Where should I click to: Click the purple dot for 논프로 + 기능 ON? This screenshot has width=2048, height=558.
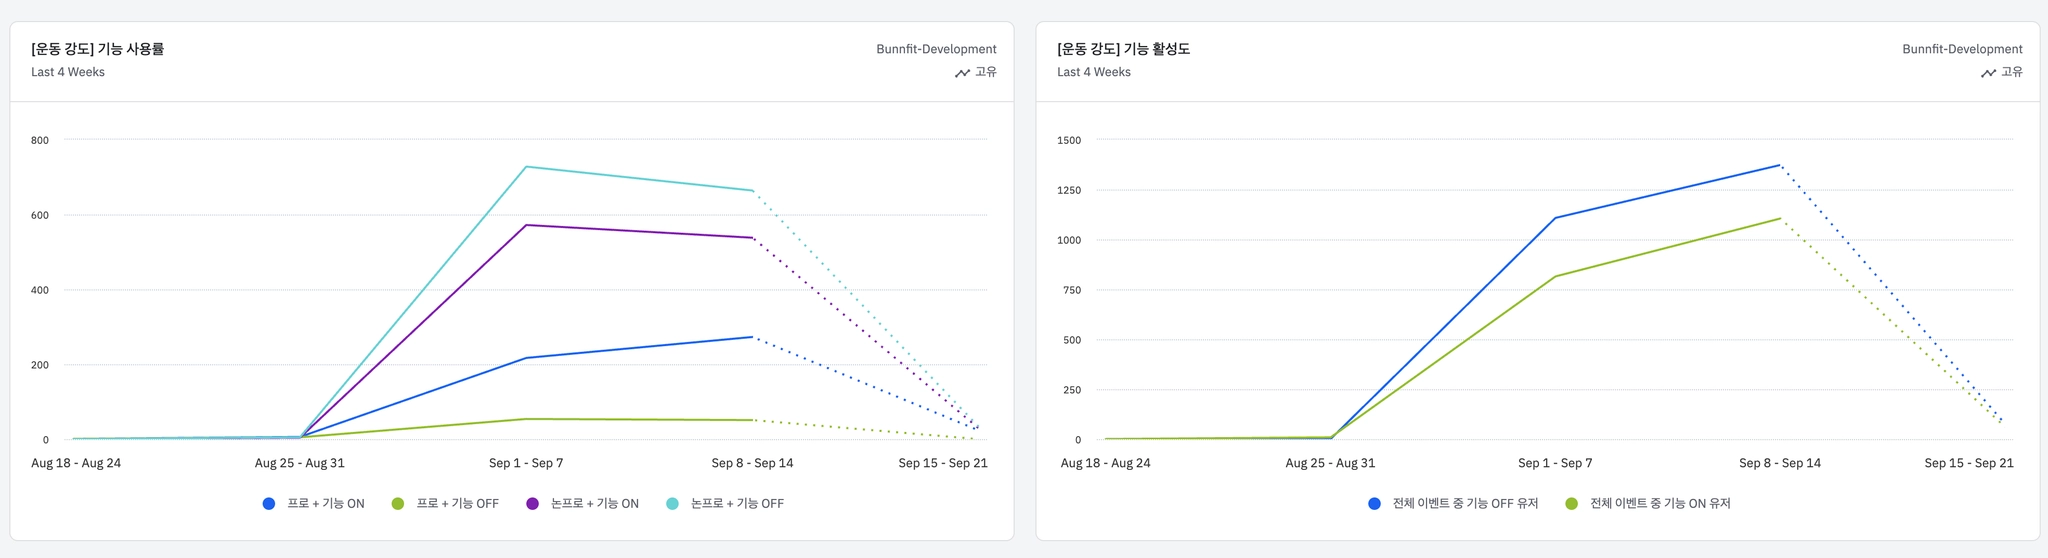(532, 504)
